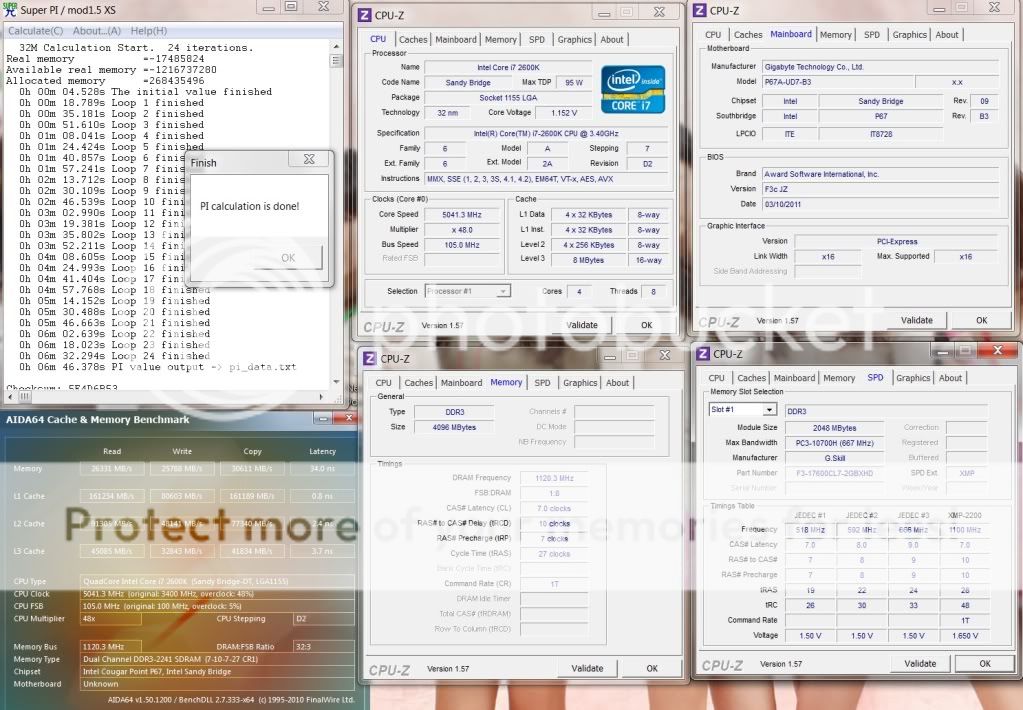Open the About...(A) menu in Super PI

(x=97, y=31)
